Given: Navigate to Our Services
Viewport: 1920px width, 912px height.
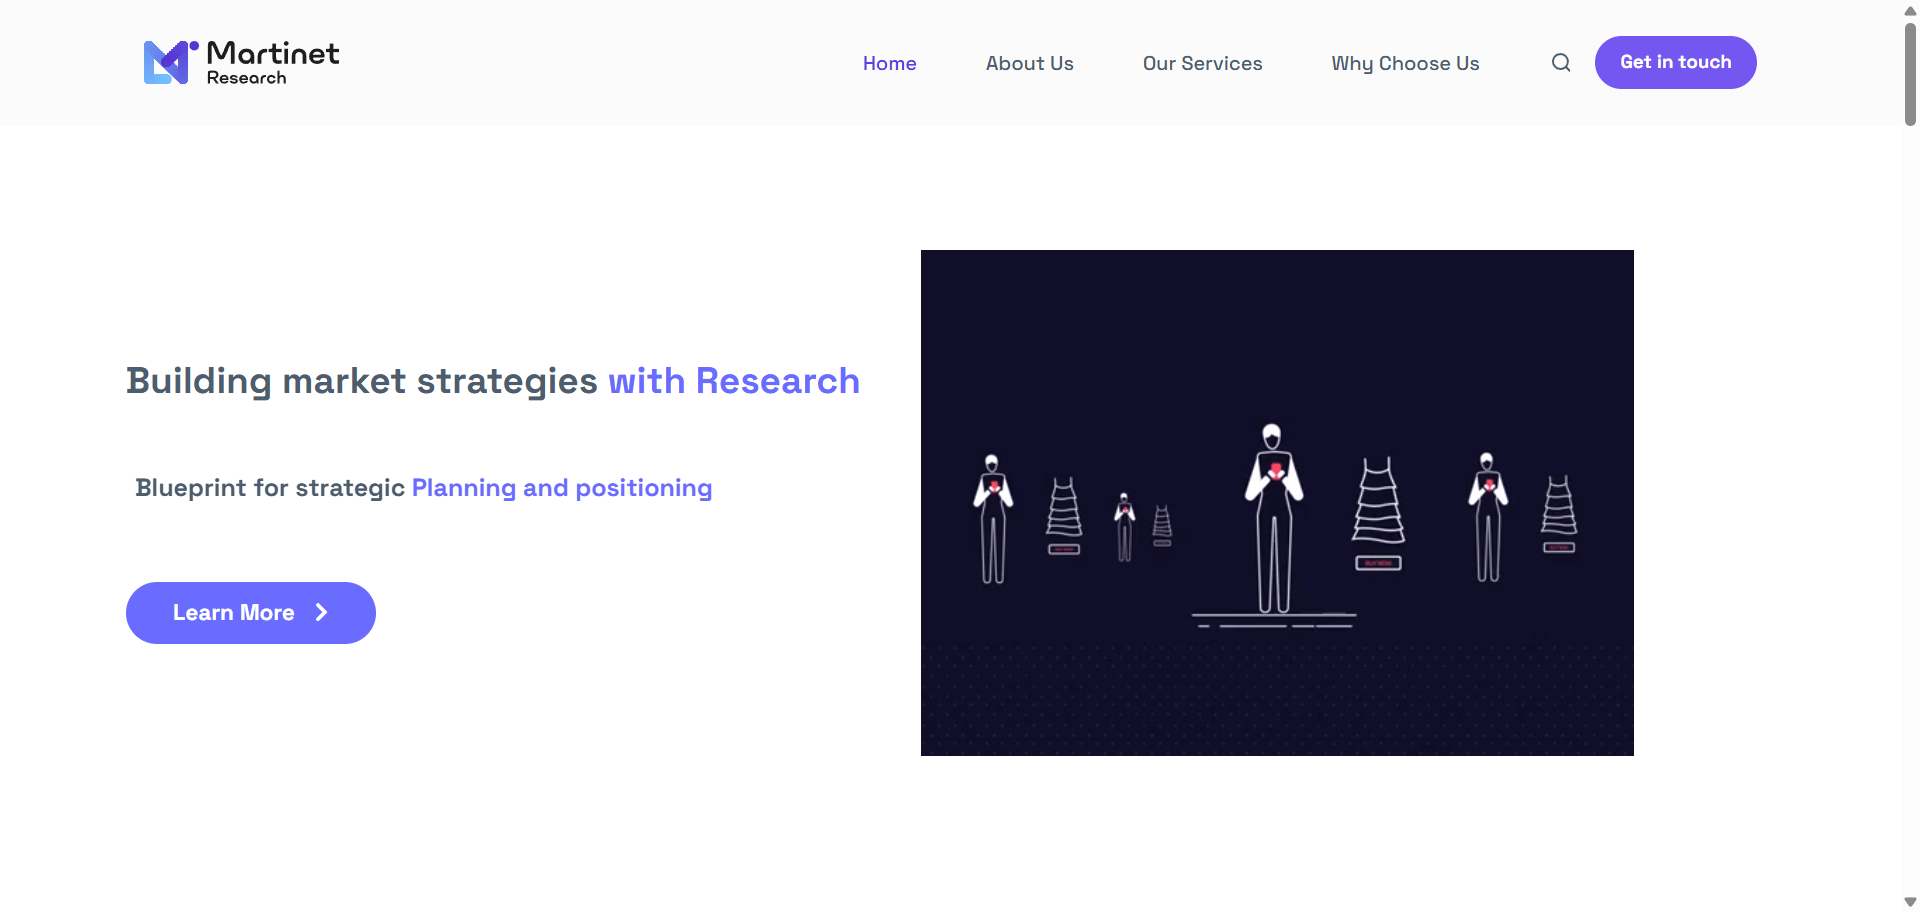Looking at the screenshot, I should click(x=1202, y=63).
